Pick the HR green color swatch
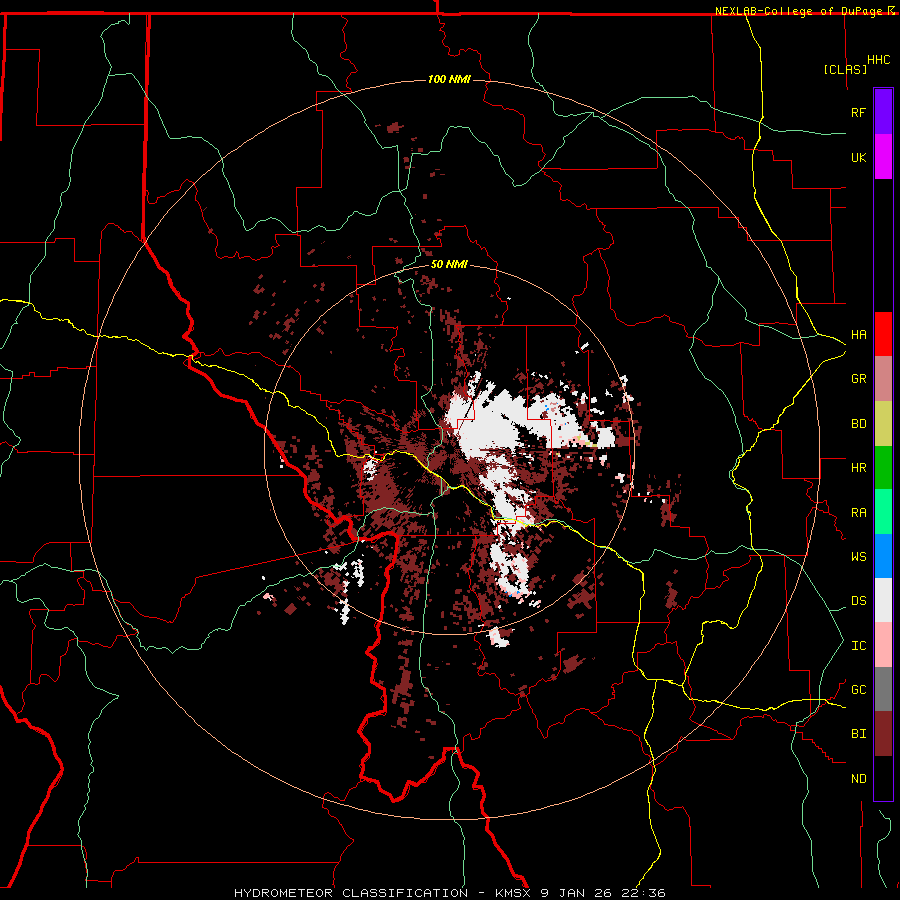Viewport: 900px width, 900px height. [883, 468]
